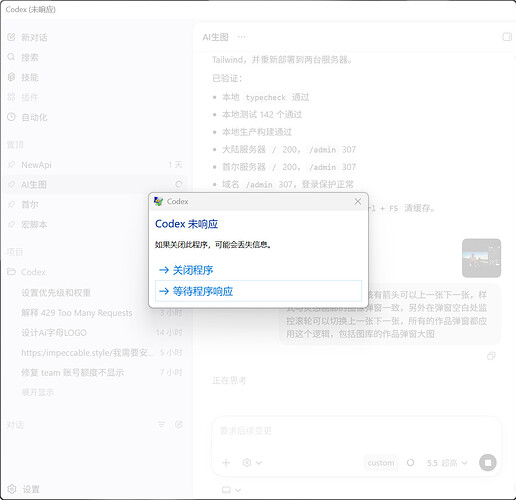Viewport: 516px width, 500px height.
Task: Stop generation with the stop button
Action: click(x=488, y=463)
